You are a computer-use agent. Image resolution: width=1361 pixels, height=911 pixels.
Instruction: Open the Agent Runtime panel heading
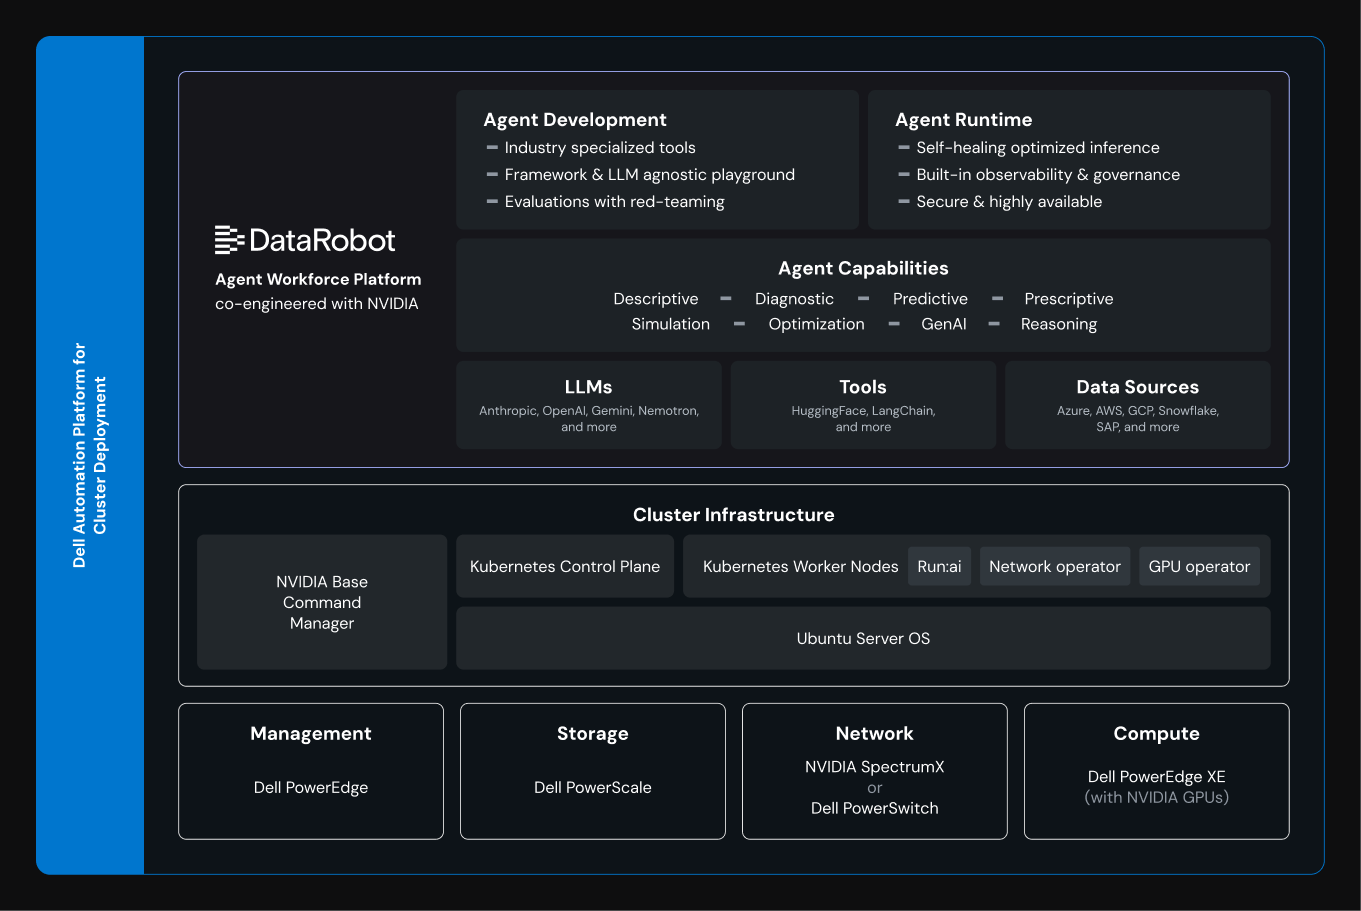click(x=963, y=120)
